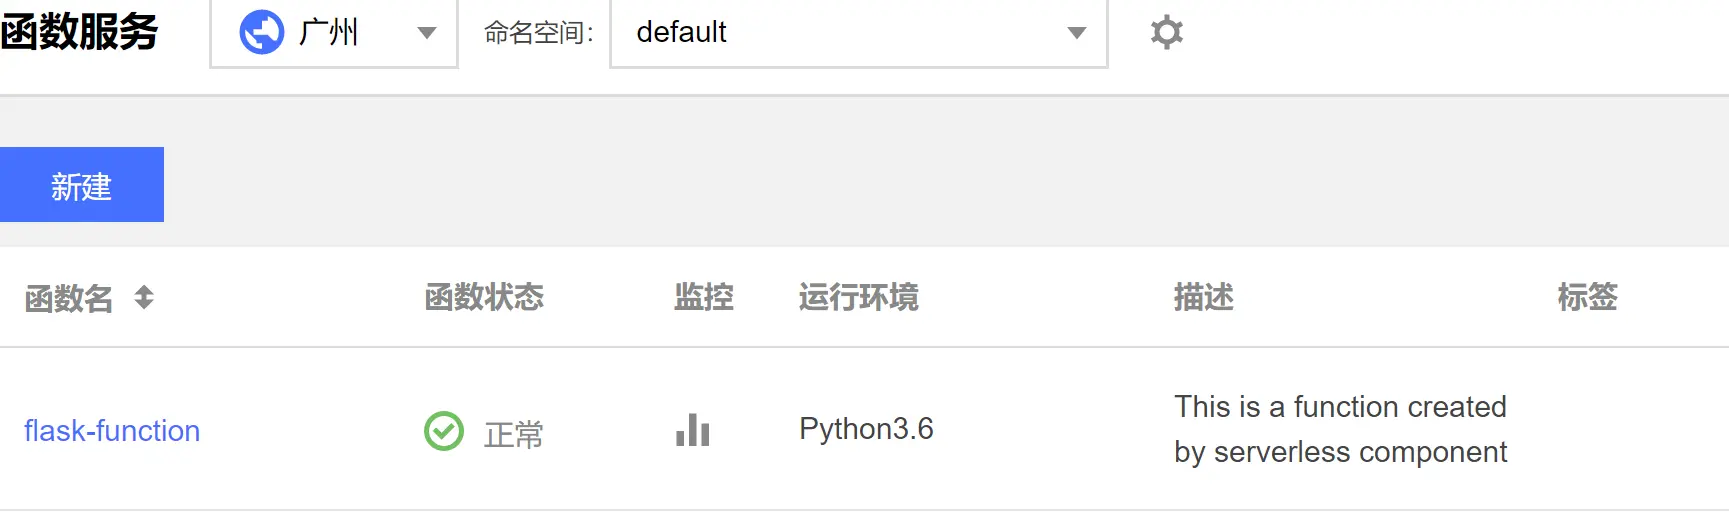
Task: Click the 函数名 column header
Action: point(69,298)
